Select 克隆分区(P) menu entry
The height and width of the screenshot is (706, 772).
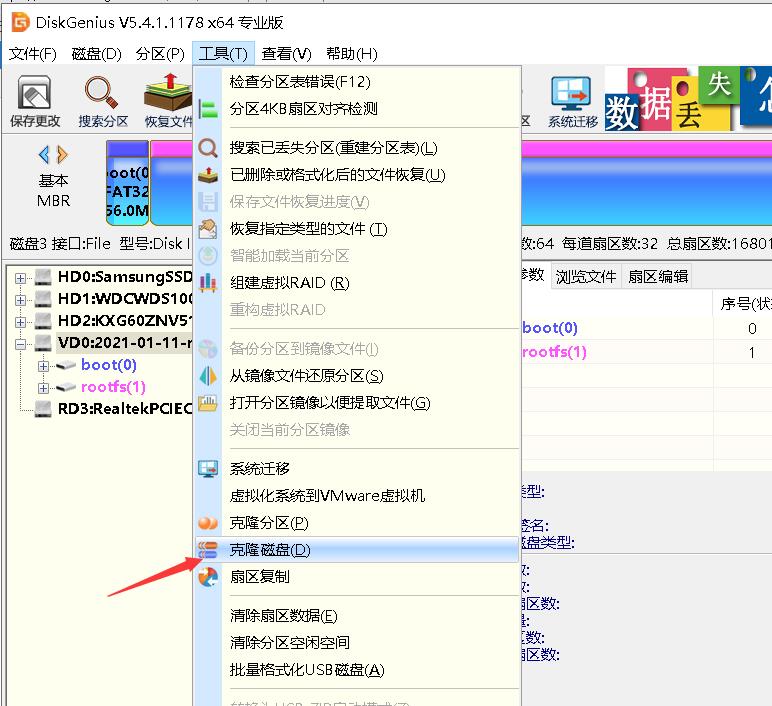[357, 523]
